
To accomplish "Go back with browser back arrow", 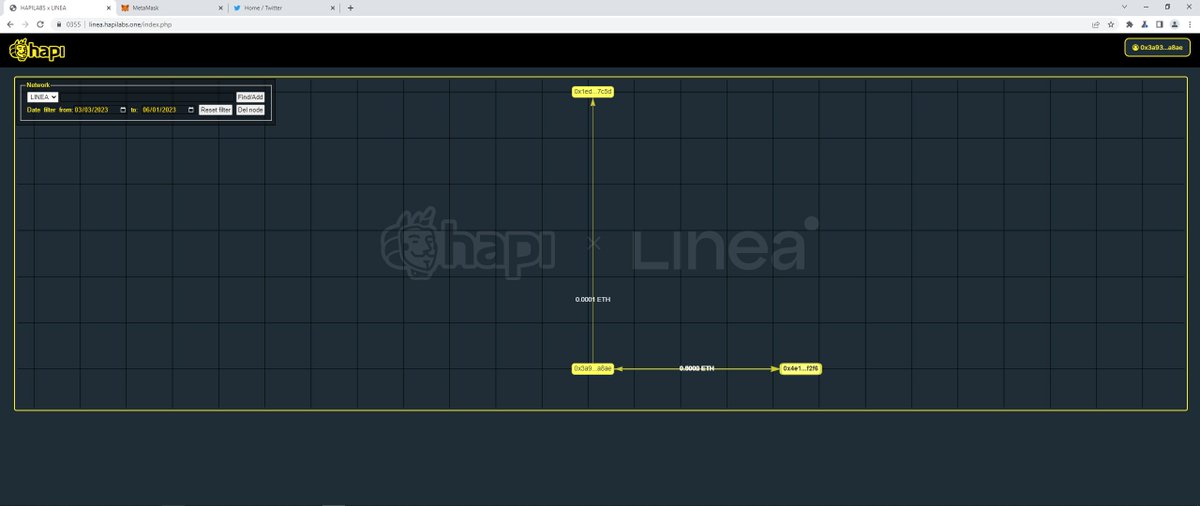I will pos(10,24).
